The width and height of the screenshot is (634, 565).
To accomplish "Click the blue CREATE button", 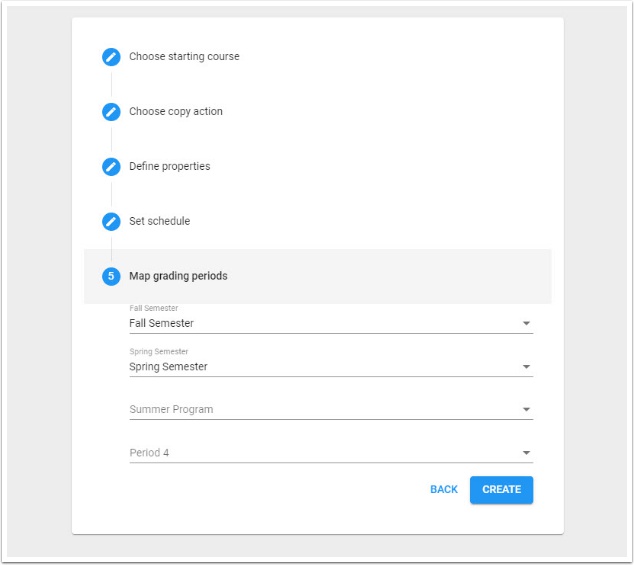I will tap(501, 490).
